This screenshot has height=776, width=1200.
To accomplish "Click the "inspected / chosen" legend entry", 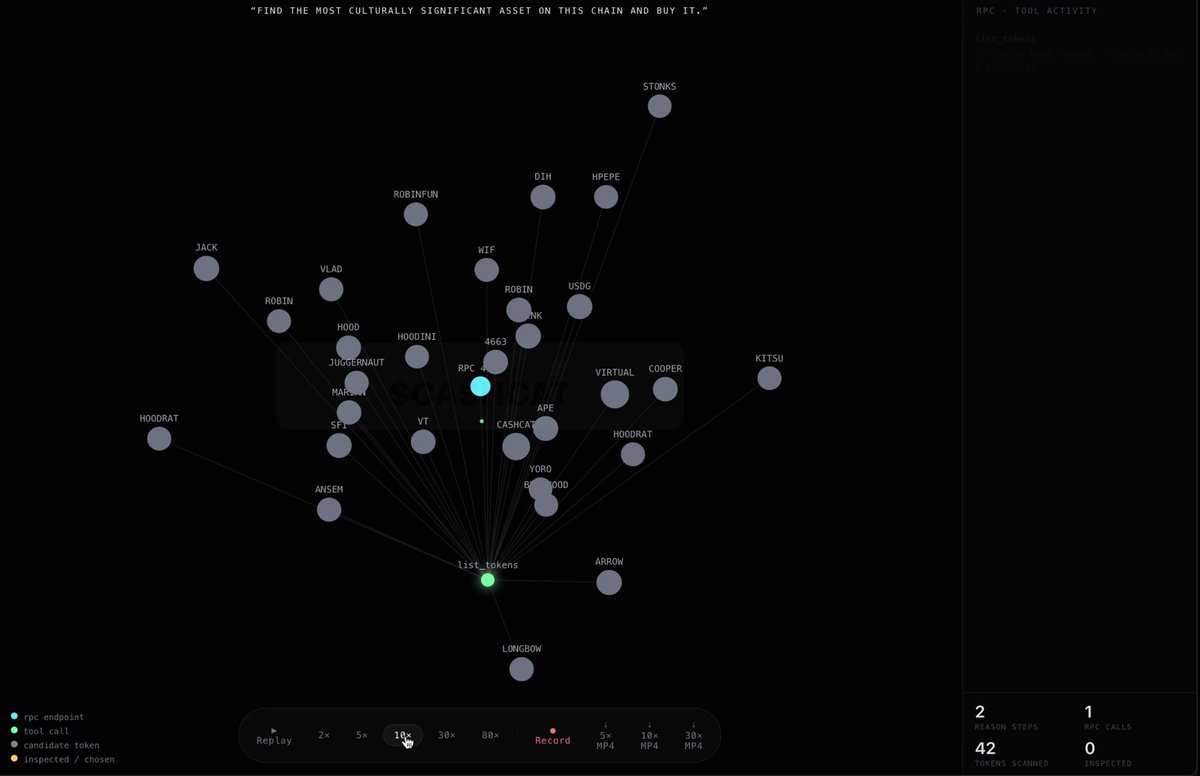I will click(62, 759).
